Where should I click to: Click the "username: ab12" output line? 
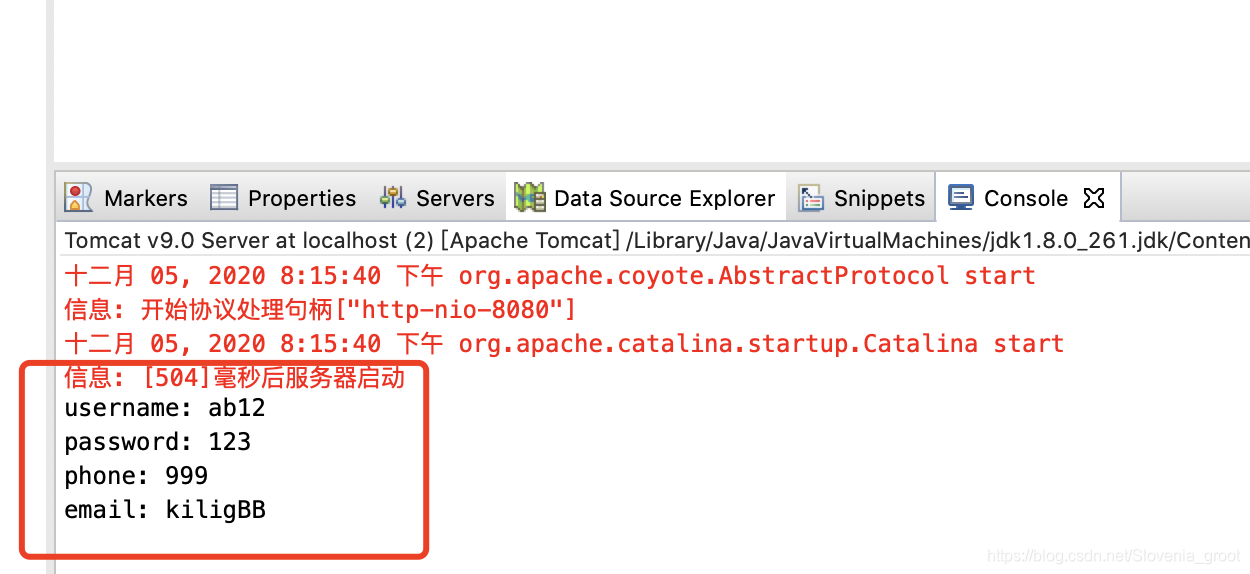click(x=165, y=408)
